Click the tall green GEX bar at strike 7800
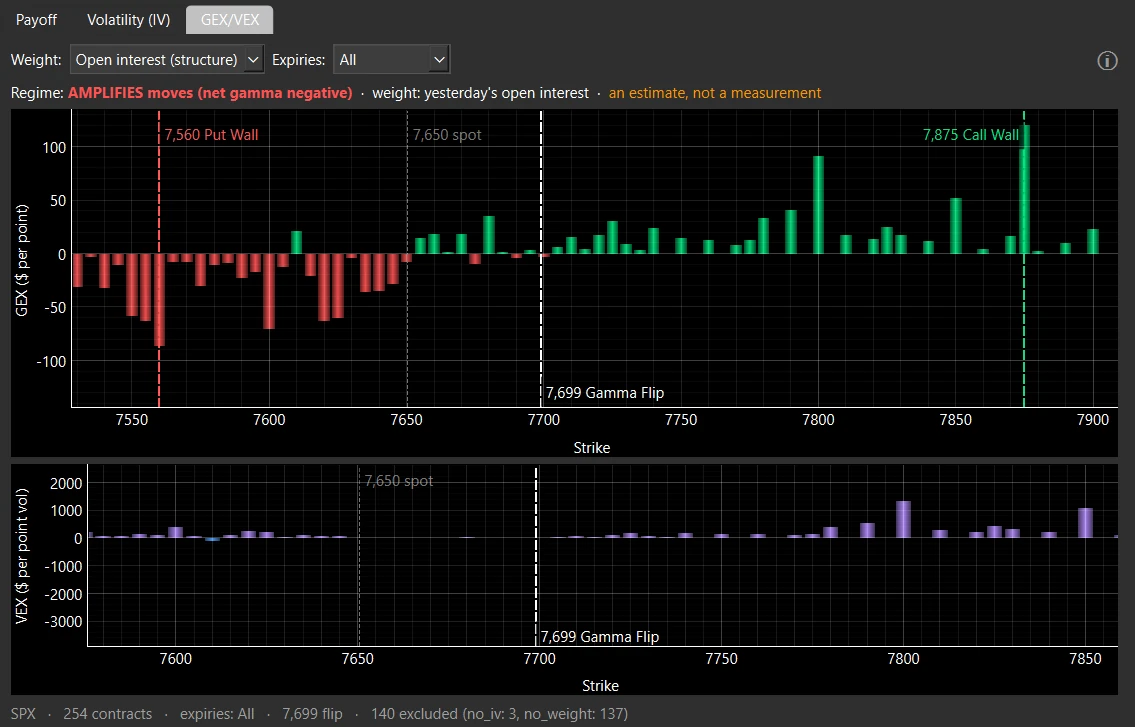The width and height of the screenshot is (1135, 727). click(x=818, y=205)
